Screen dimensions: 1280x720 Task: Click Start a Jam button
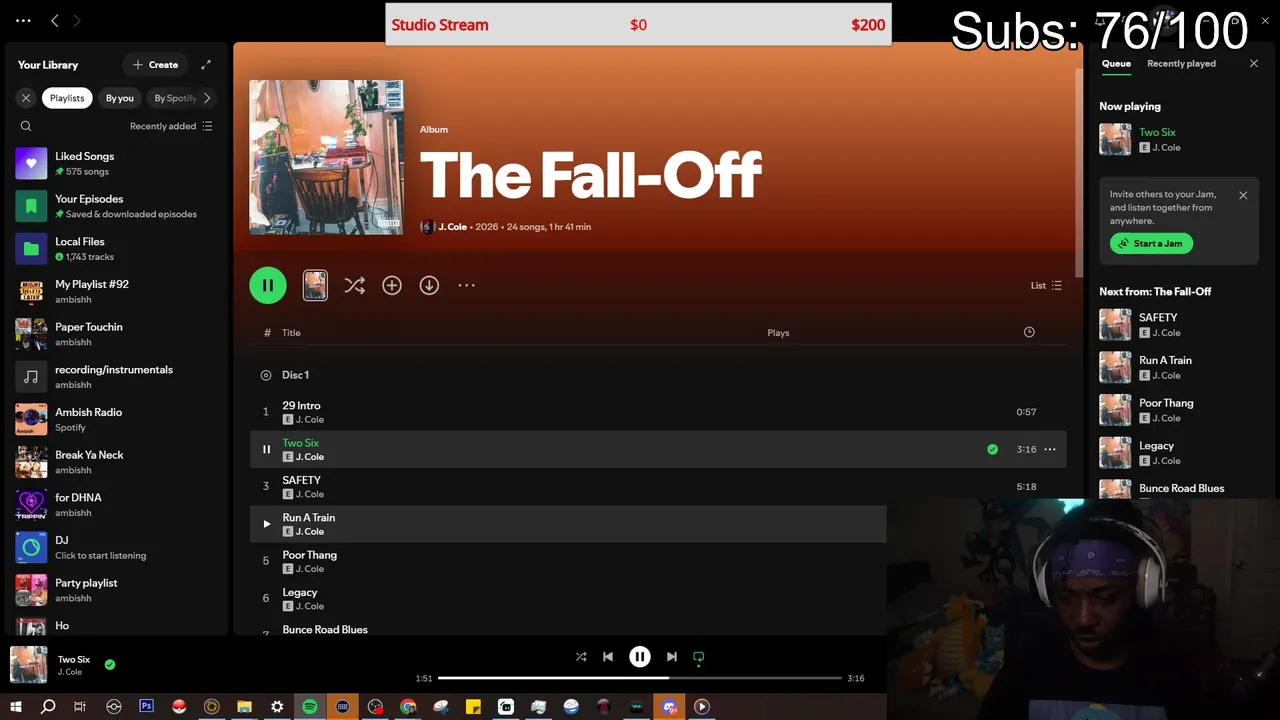pos(1151,243)
